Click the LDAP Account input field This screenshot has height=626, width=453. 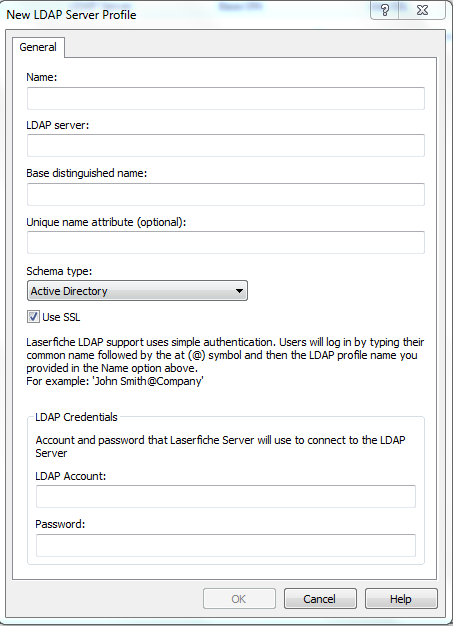(x=226, y=497)
